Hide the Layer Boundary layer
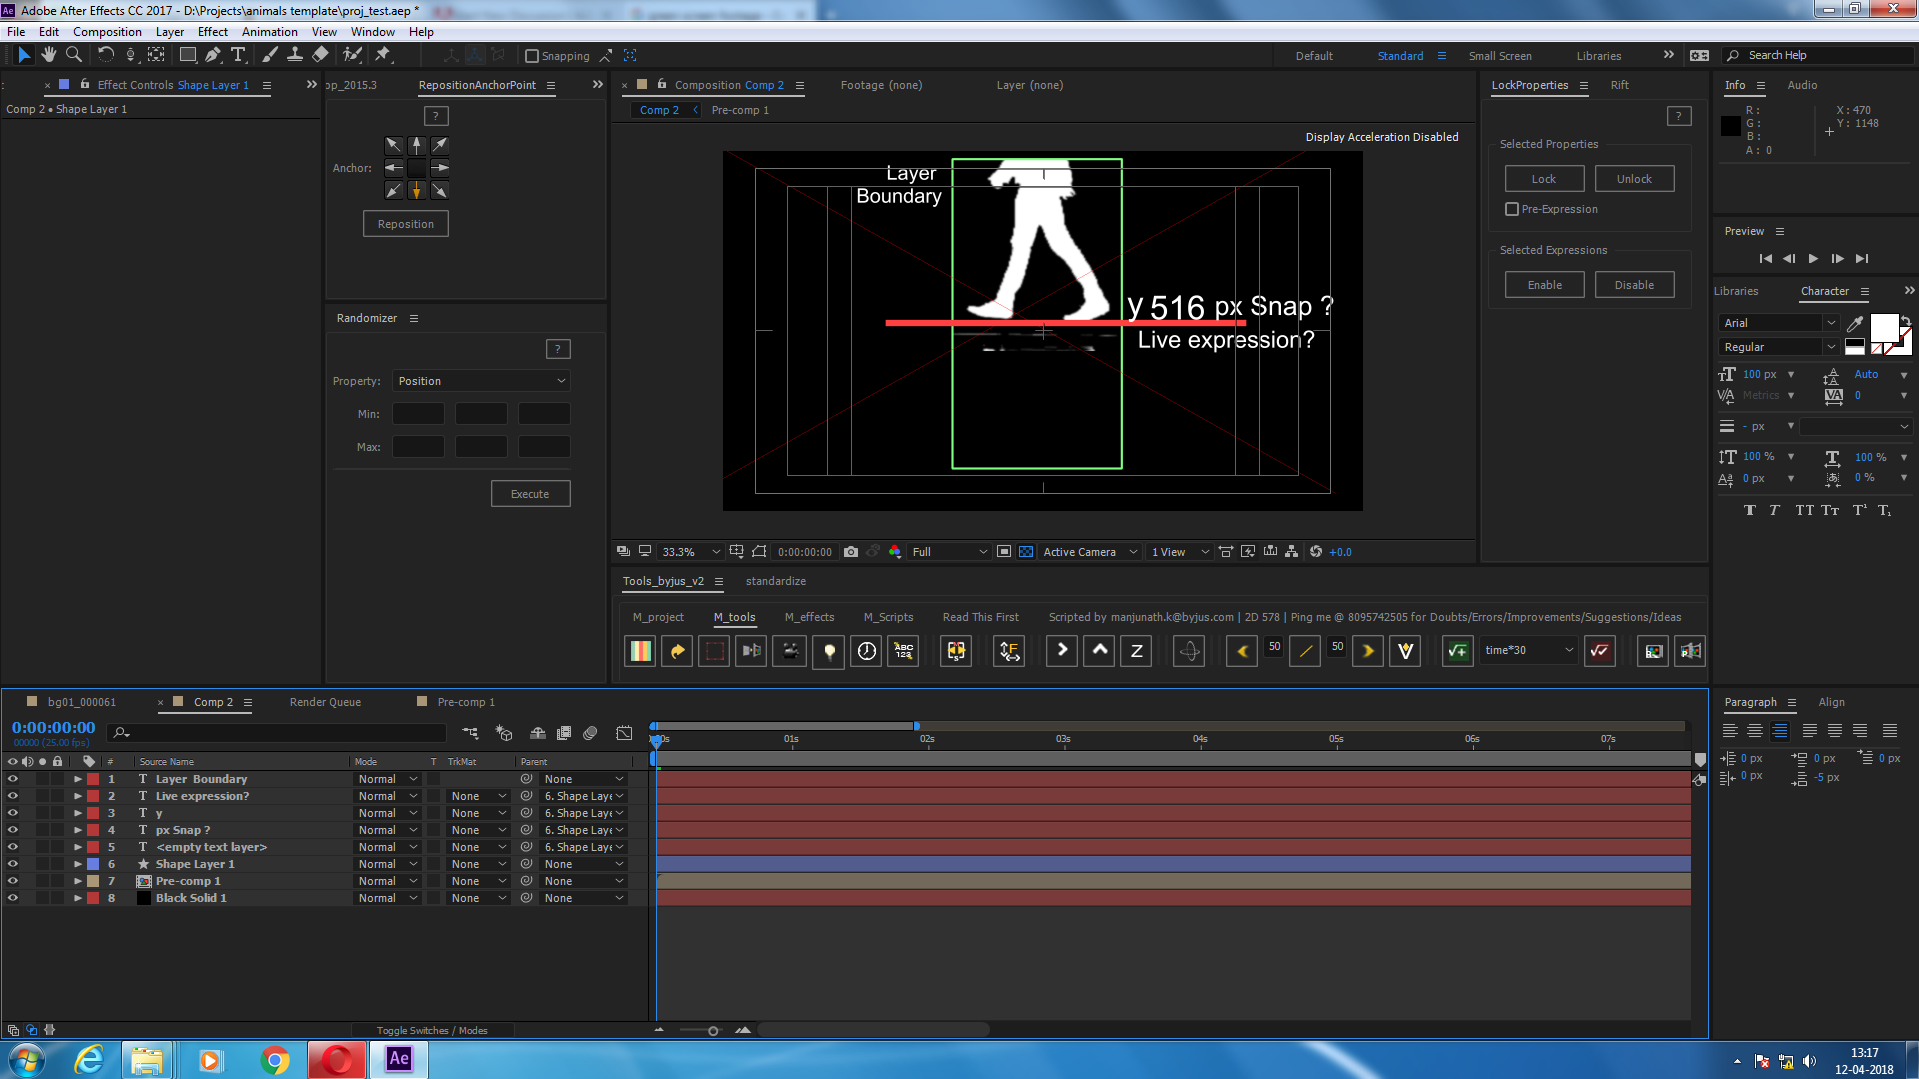The height and width of the screenshot is (1079, 1919). (13, 779)
